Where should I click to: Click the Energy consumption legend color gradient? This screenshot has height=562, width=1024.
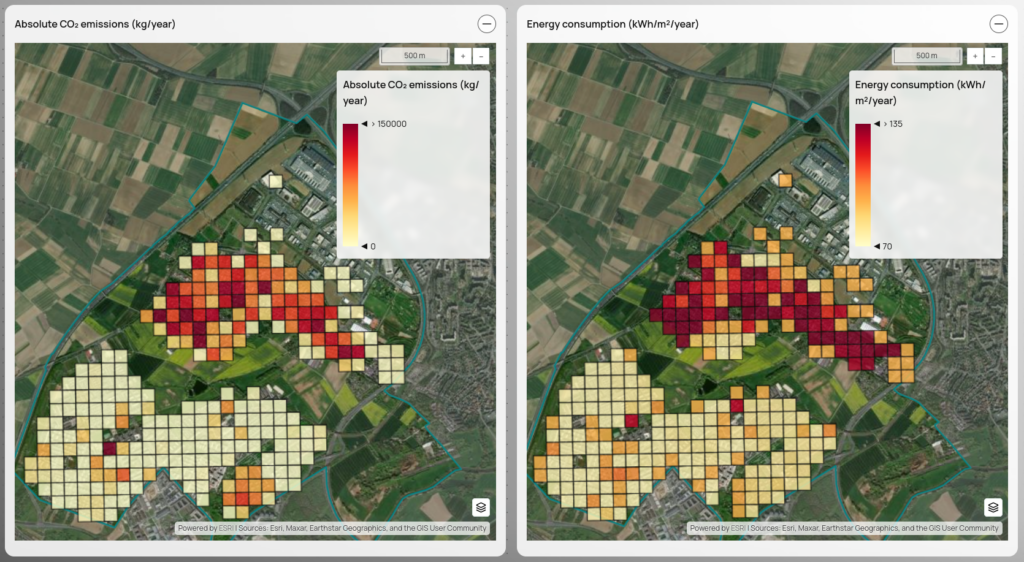tap(862, 185)
